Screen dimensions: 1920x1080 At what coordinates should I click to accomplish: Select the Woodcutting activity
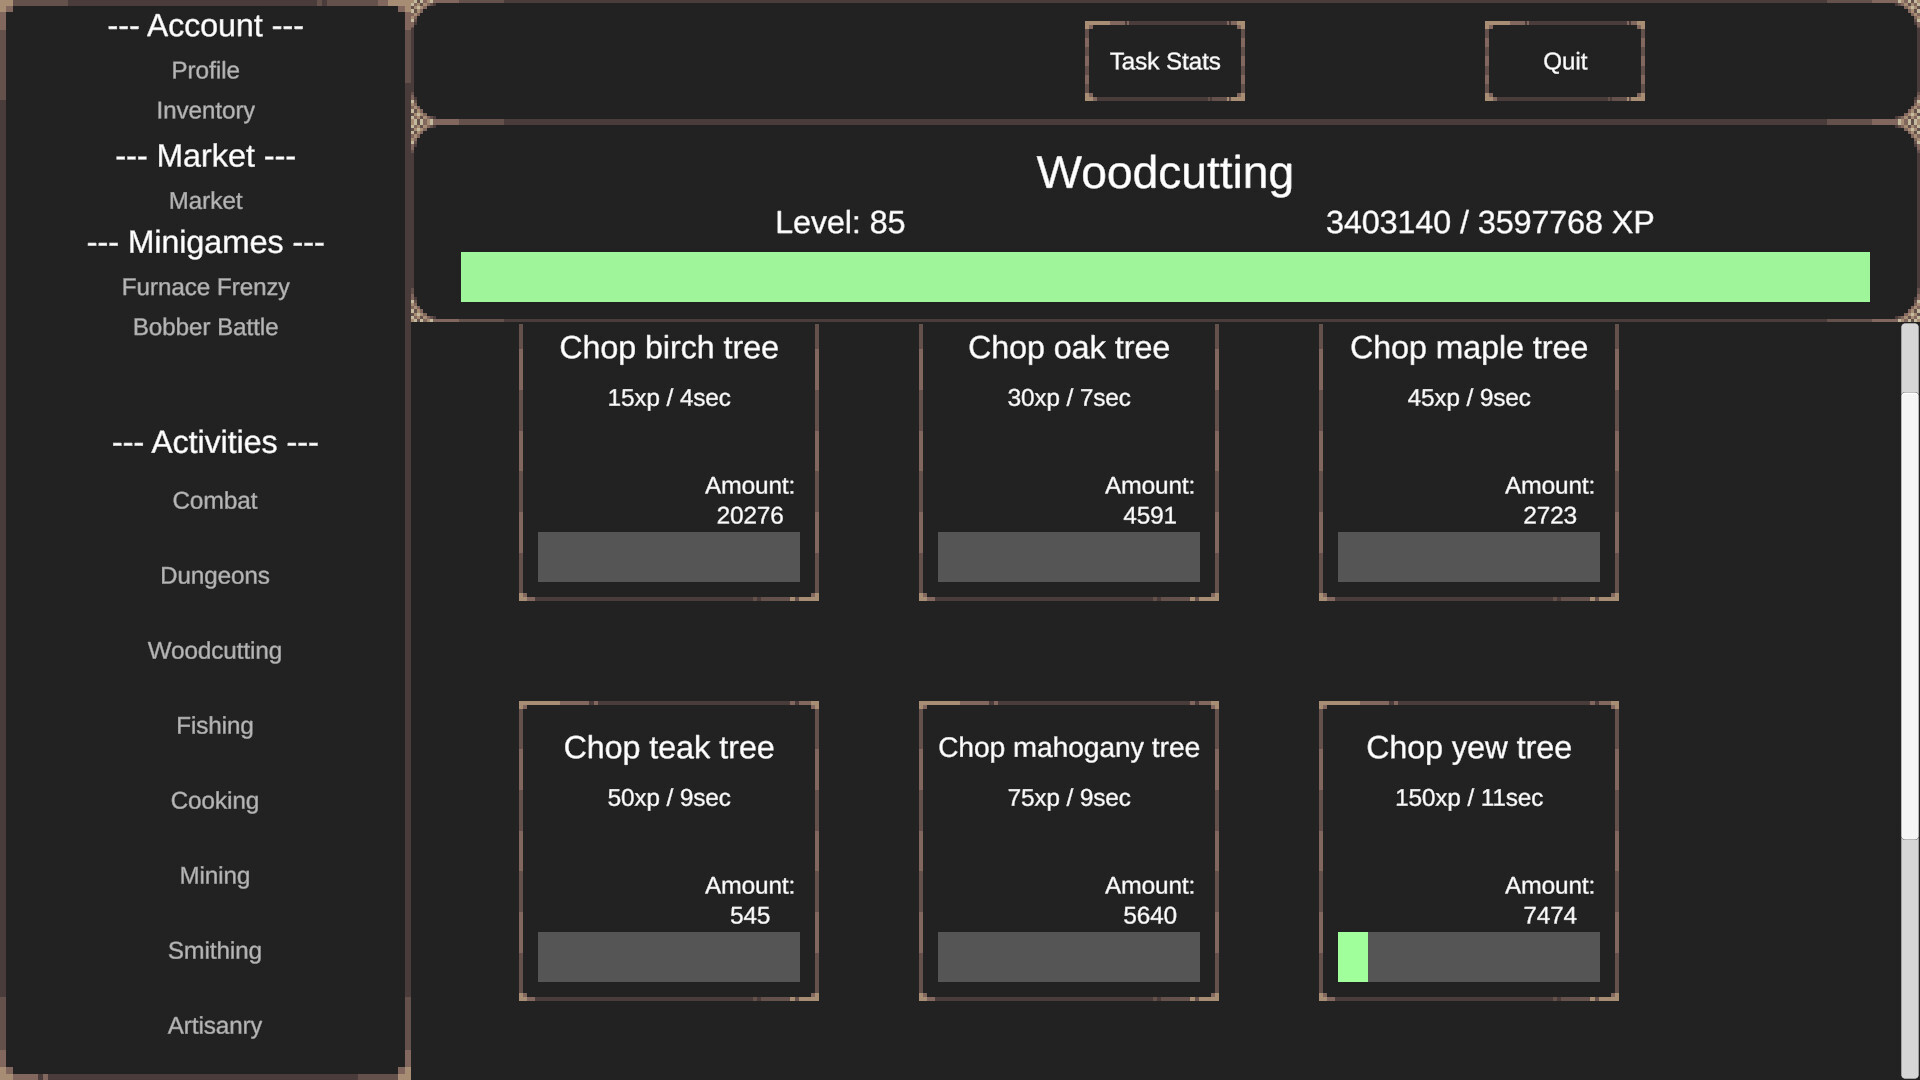(x=214, y=650)
